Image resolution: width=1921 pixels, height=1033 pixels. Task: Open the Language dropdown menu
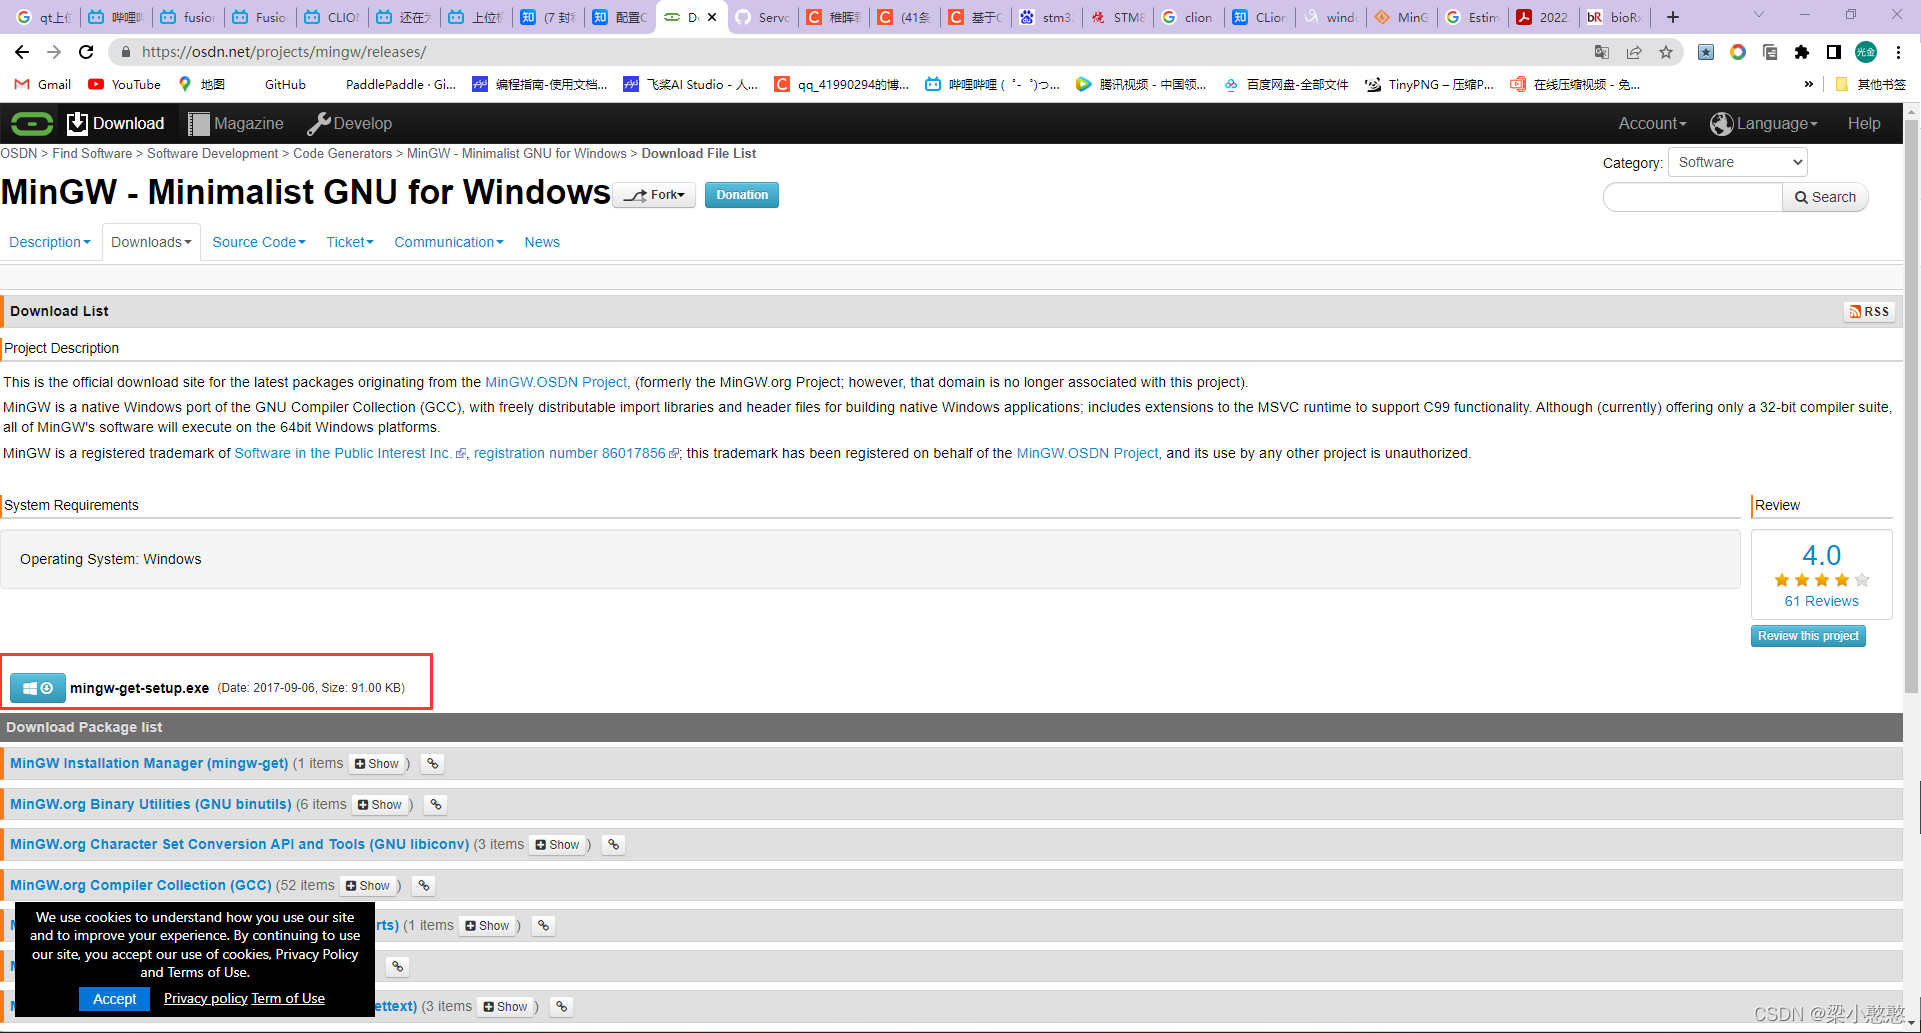tap(1764, 123)
